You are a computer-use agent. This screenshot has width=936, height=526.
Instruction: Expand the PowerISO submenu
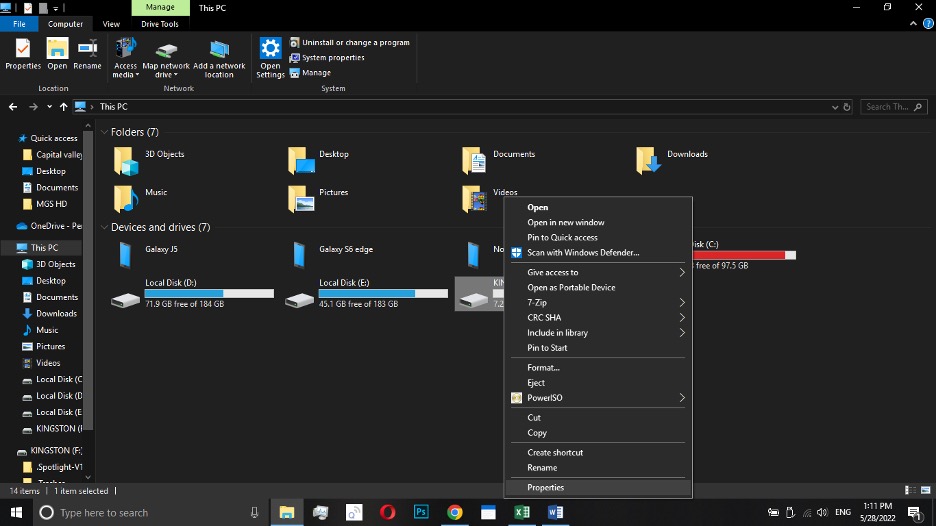(598, 398)
